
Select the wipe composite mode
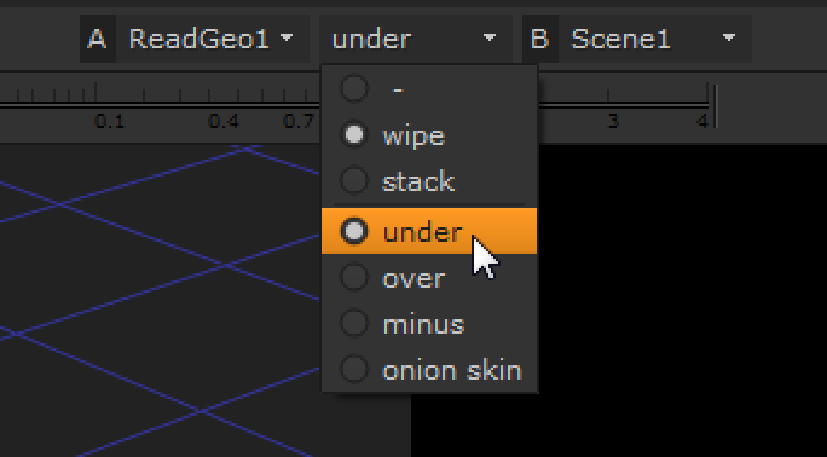coord(413,135)
